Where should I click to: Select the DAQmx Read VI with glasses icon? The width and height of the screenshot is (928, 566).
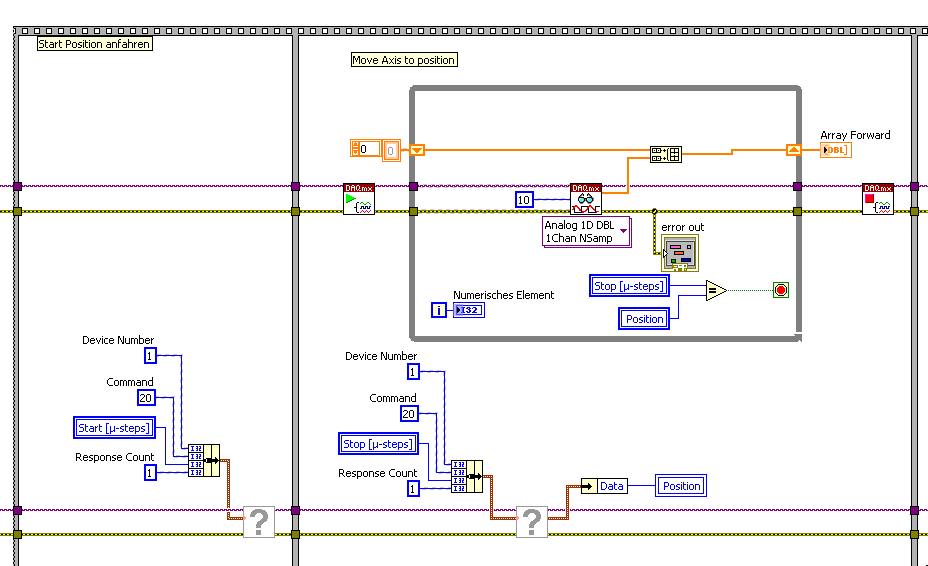[x=586, y=199]
